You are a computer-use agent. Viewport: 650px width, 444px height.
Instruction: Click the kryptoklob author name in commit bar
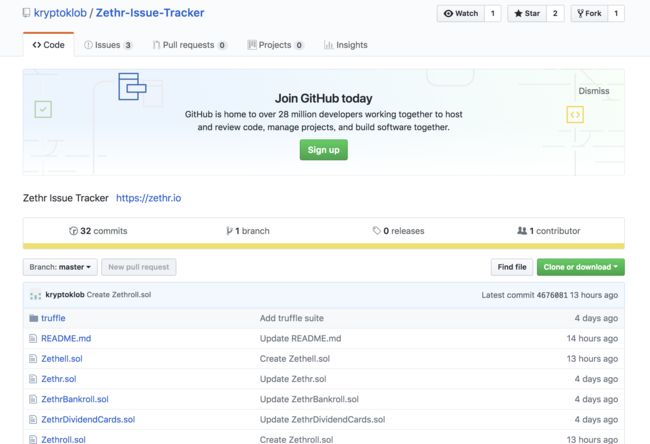65,295
